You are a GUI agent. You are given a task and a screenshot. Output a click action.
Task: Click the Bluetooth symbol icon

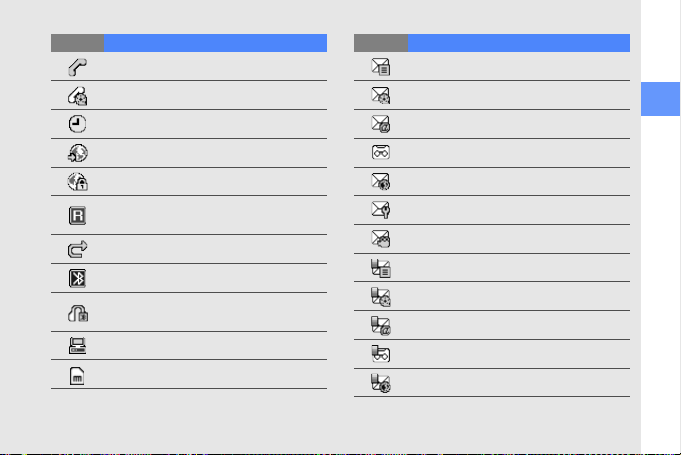click(x=77, y=279)
